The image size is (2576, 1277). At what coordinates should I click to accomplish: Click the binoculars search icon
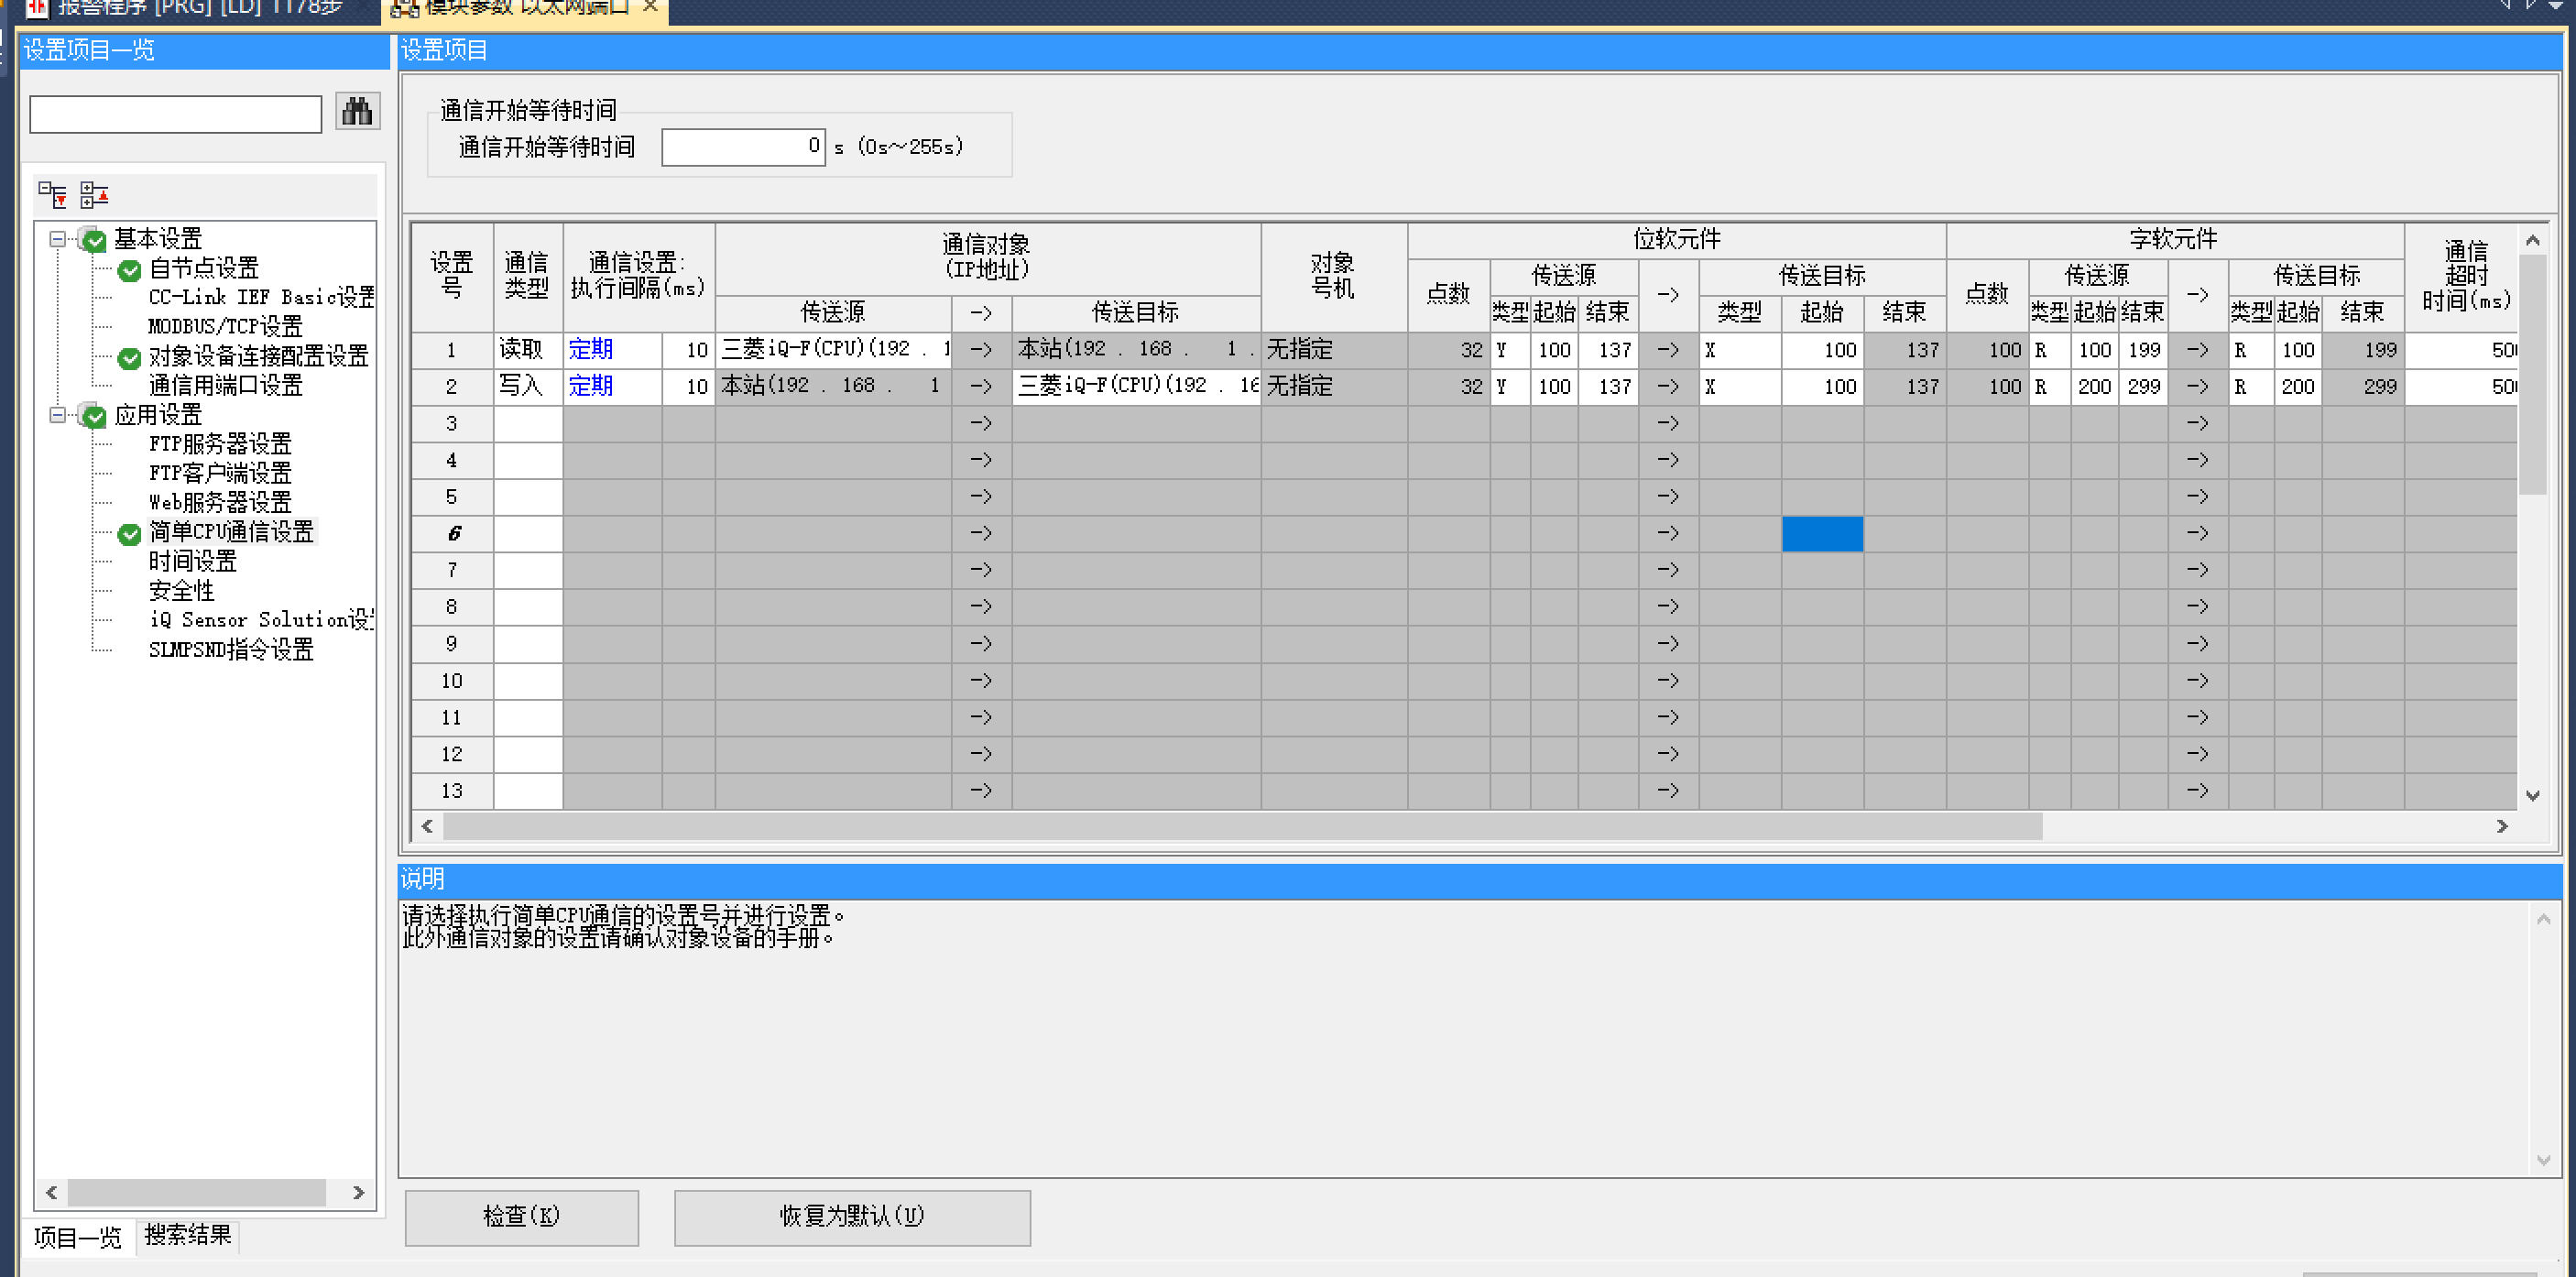pyautogui.click(x=357, y=112)
